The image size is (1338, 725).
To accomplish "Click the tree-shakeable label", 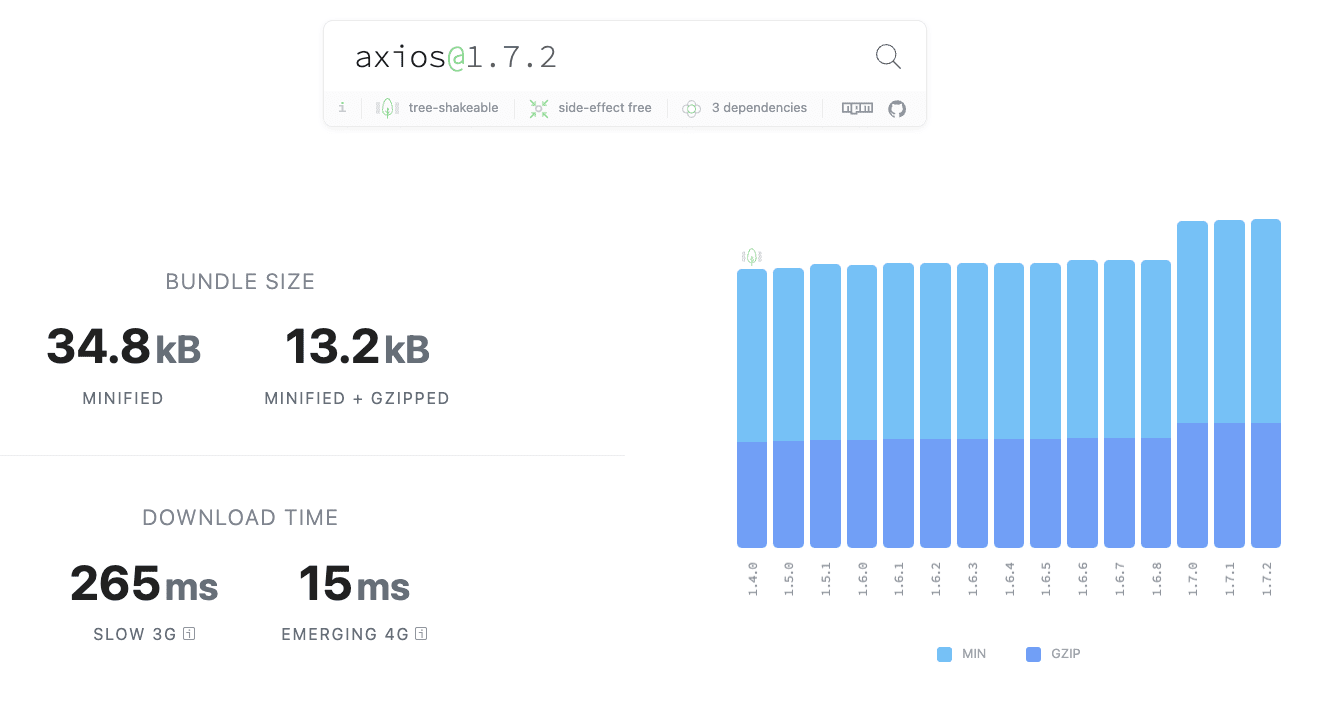I will click(453, 108).
